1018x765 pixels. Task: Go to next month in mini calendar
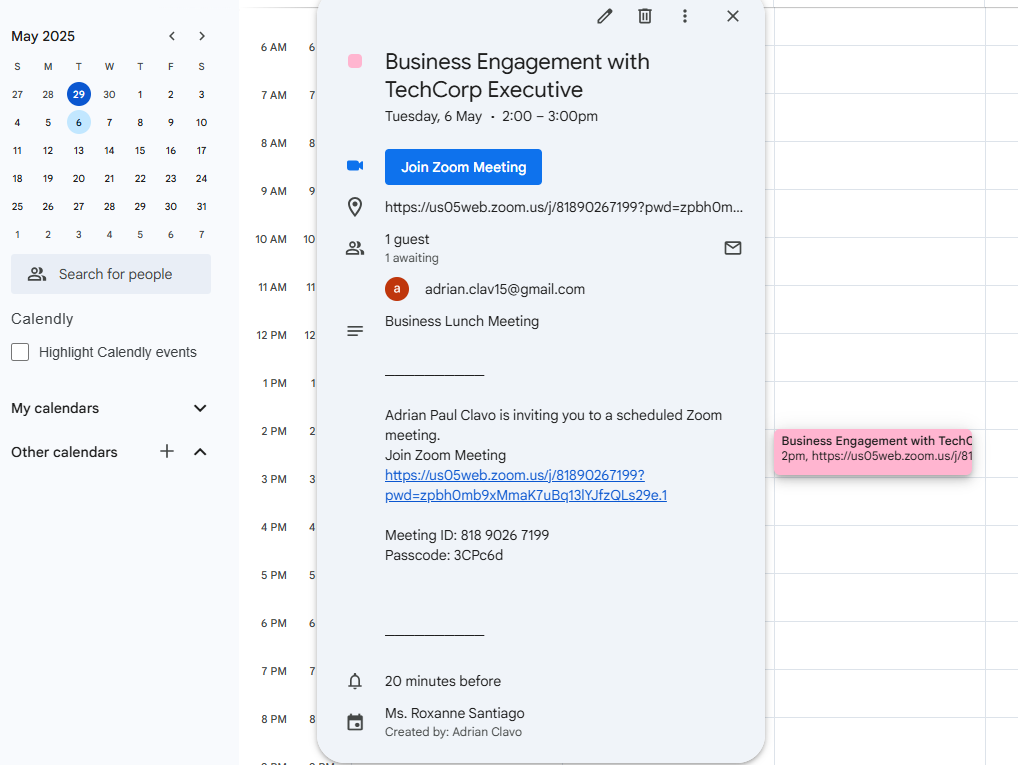[x=202, y=36]
